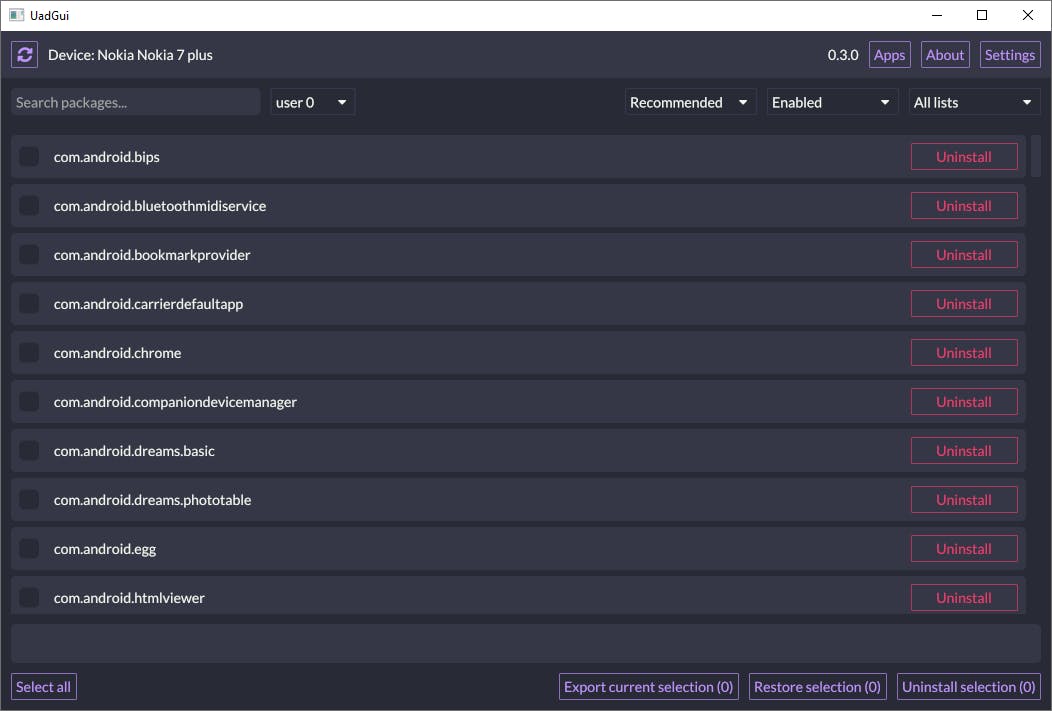Screen dimensions: 1052x711
Task: Select the com.android.bookmarkprovider checkbox
Action: pyautogui.click(x=29, y=255)
